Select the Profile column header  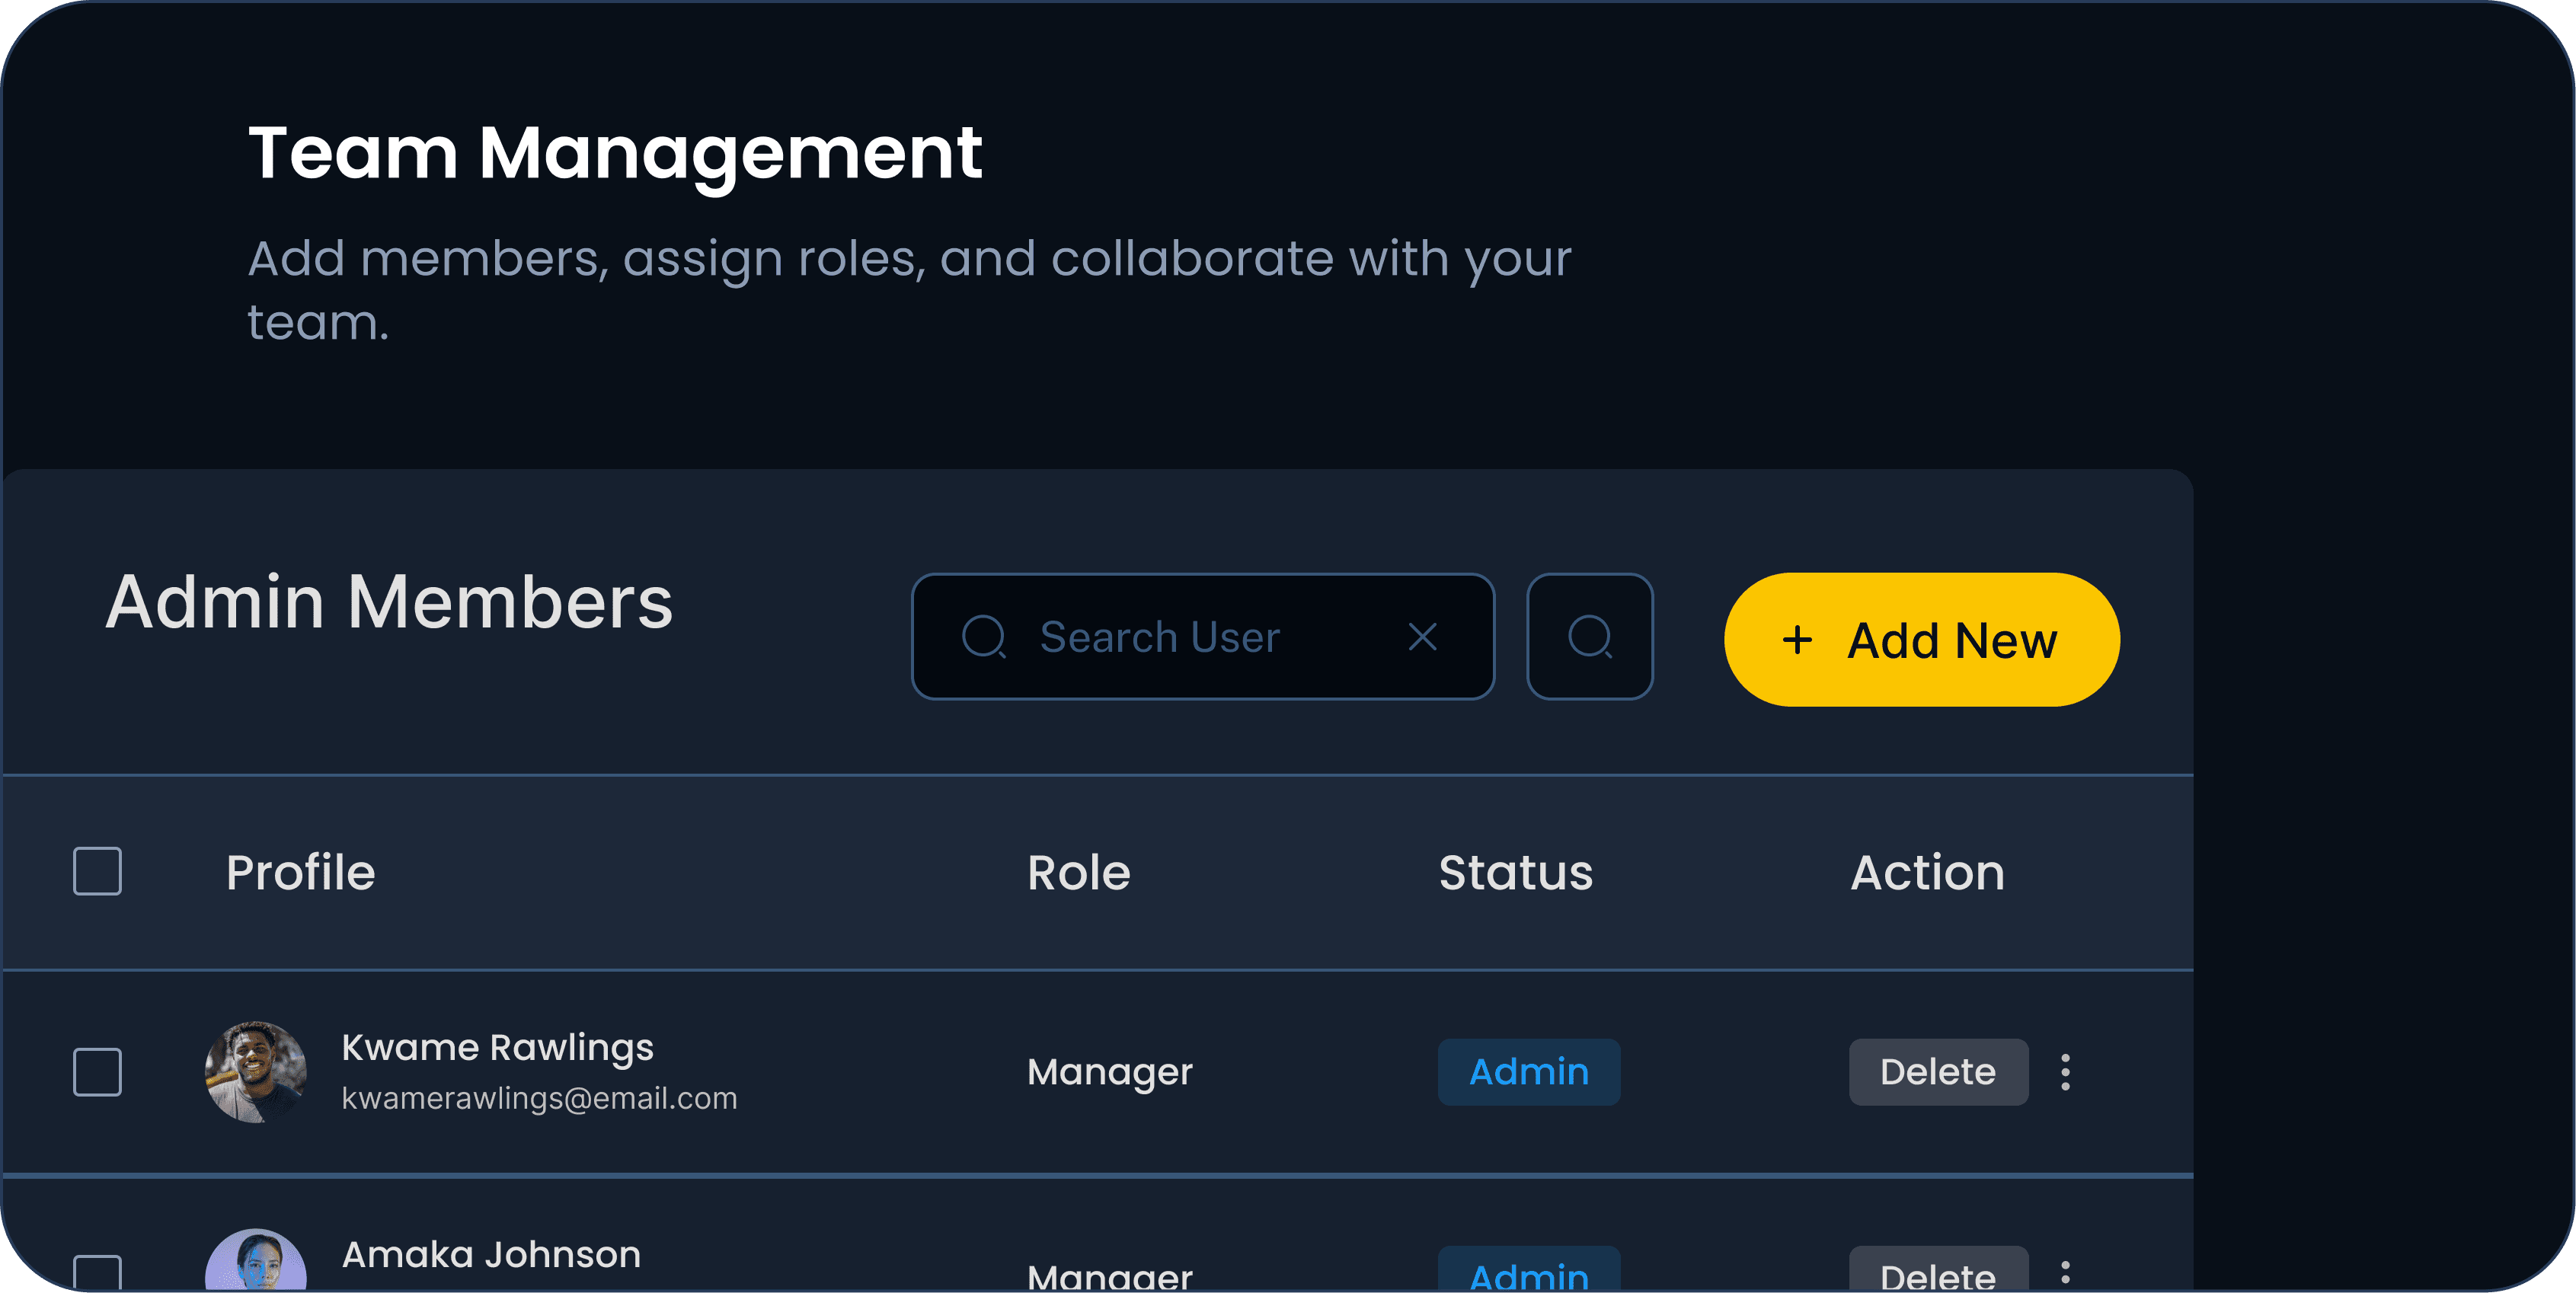(300, 872)
